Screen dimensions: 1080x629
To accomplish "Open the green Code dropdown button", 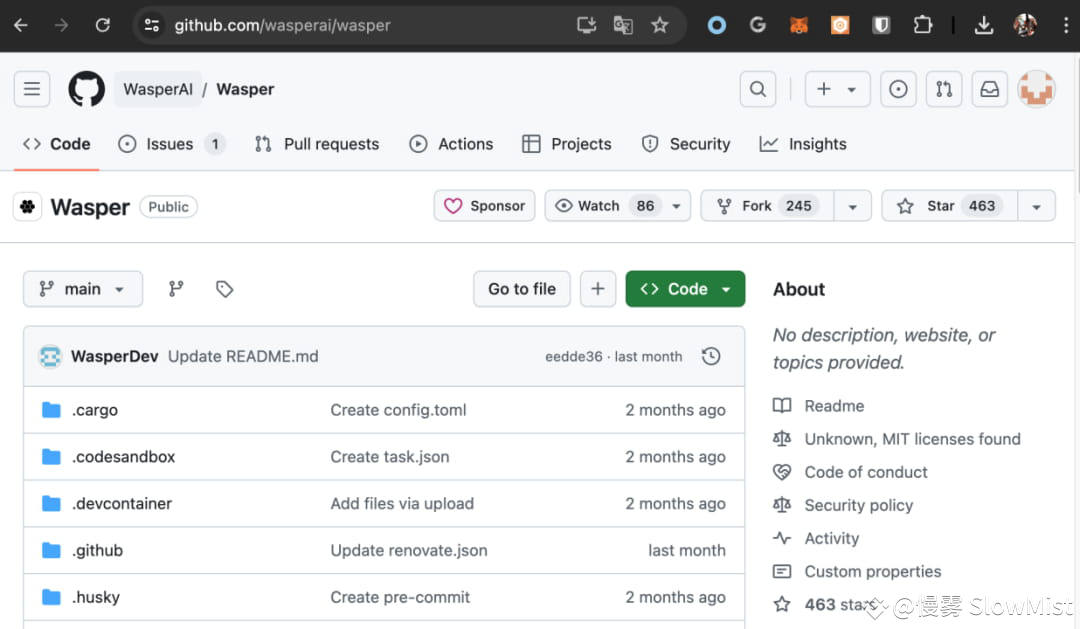I will click(x=685, y=289).
